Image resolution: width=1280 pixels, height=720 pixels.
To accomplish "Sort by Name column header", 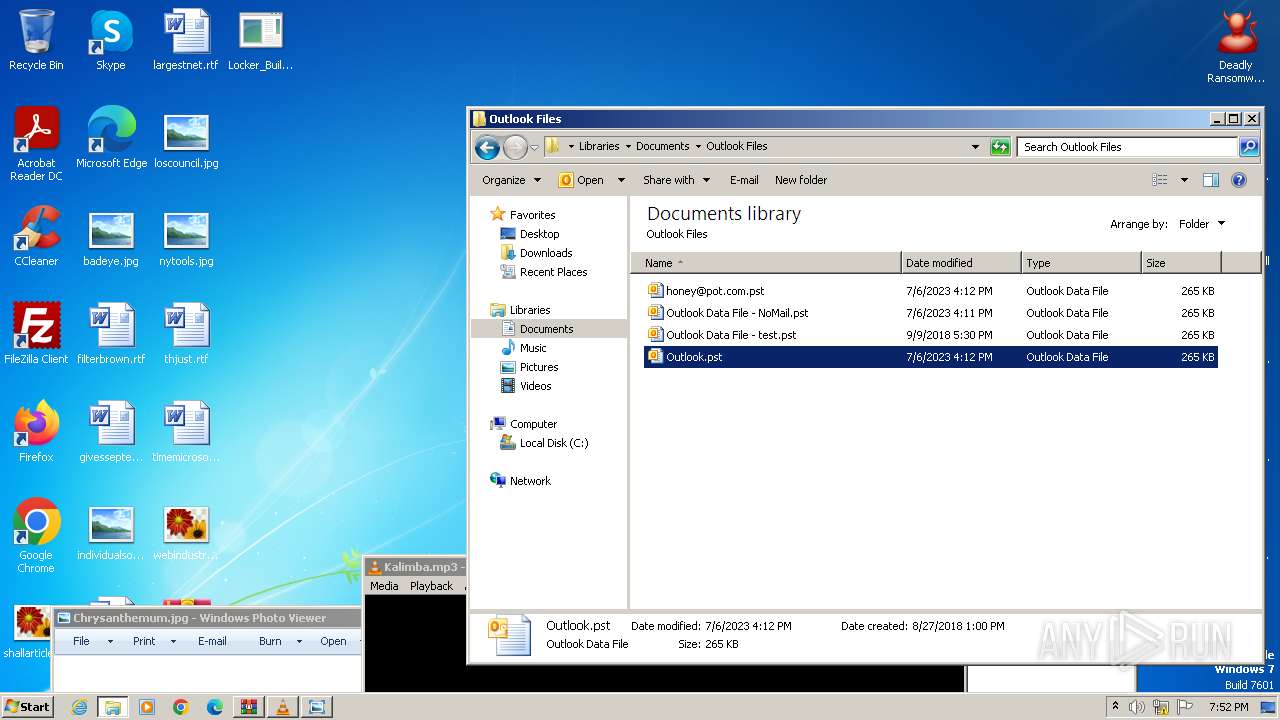I will click(x=766, y=263).
